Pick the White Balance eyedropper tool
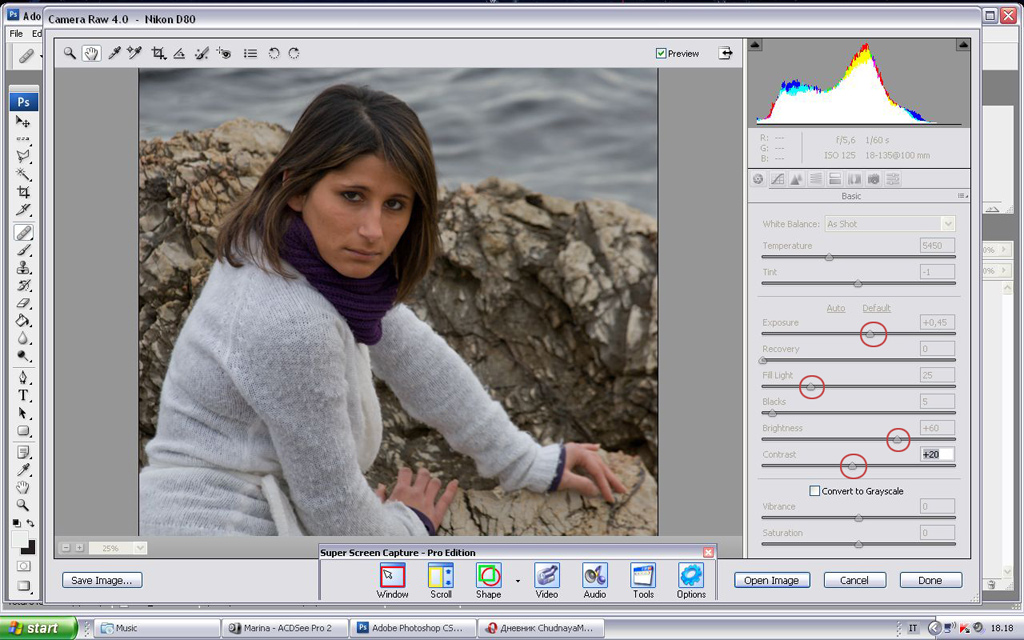This screenshot has height=640, width=1024. click(114, 53)
